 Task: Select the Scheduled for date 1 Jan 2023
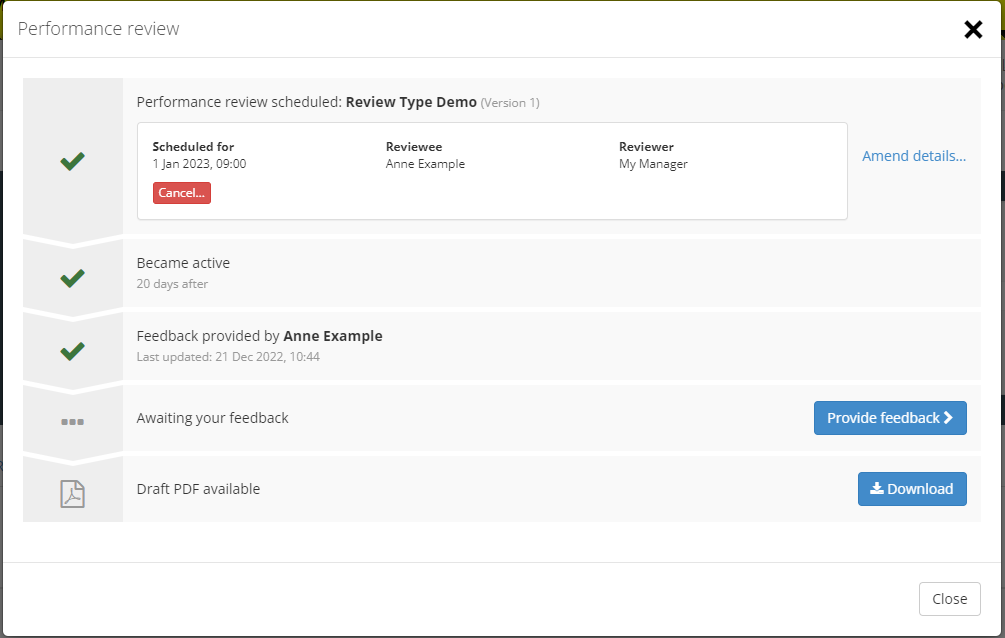point(199,164)
